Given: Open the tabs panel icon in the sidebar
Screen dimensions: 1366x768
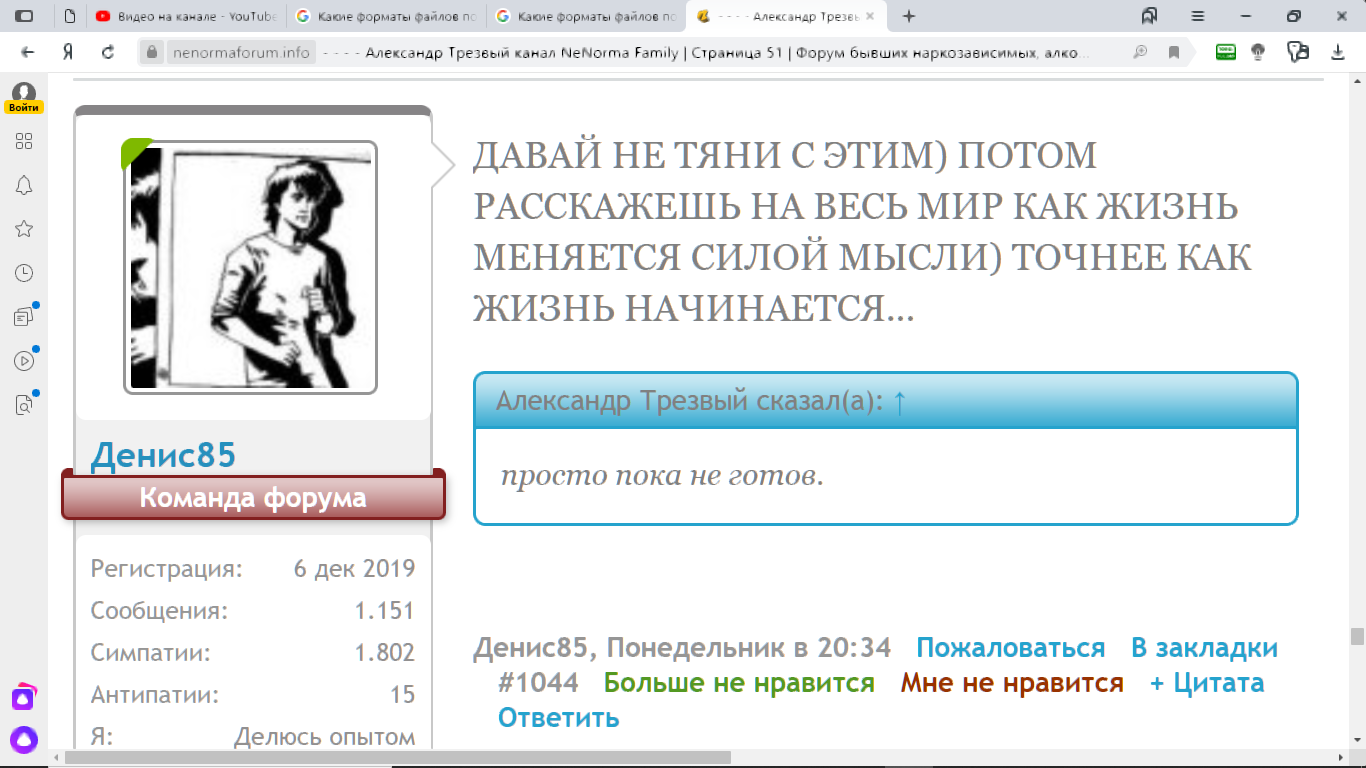Looking at the screenshot, I should coord(24,315).
